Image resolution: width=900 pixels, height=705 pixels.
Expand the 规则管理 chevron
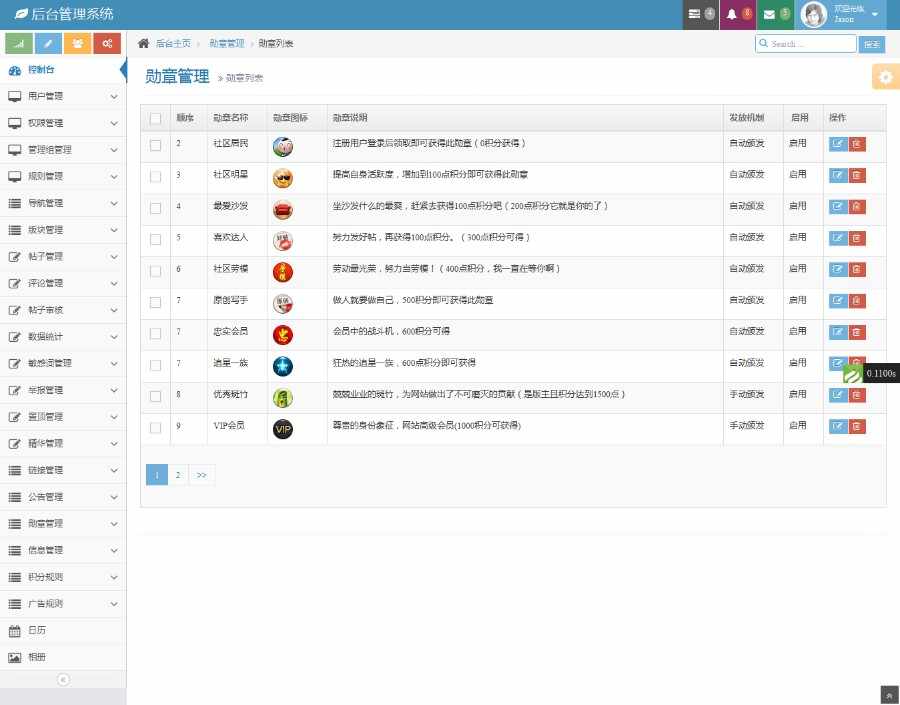pyautogui.click(x=114, y=177)
